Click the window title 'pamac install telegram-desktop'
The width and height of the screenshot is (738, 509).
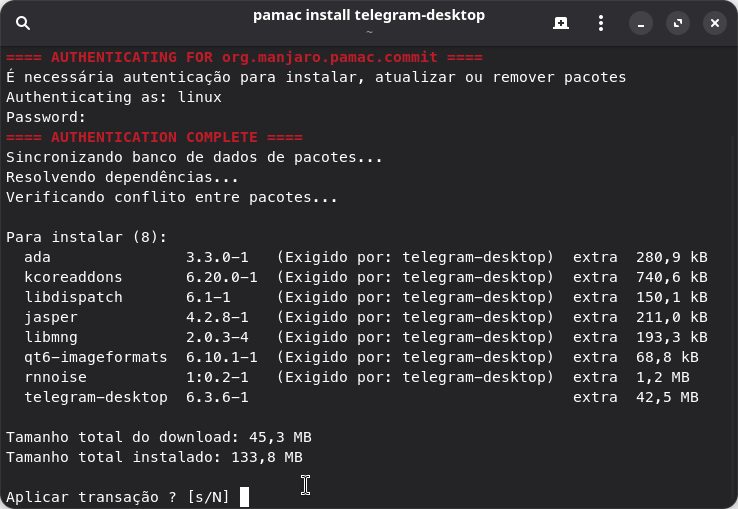click(x=368, y=16)
